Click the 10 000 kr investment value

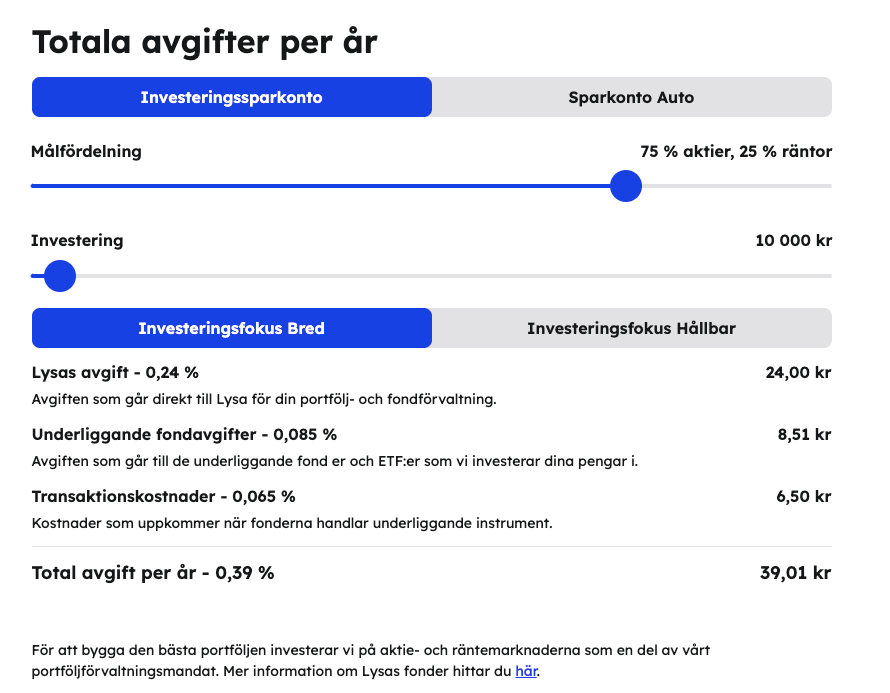(x=794, y=241)
